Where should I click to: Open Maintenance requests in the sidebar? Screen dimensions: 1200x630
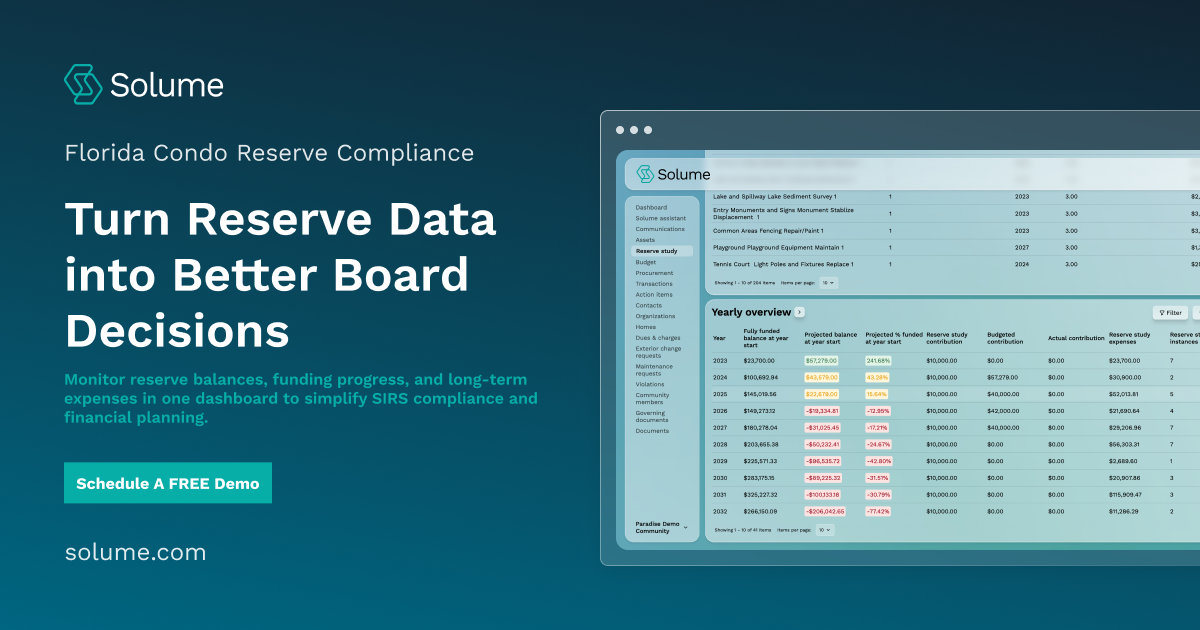click(x=654, y=369)
